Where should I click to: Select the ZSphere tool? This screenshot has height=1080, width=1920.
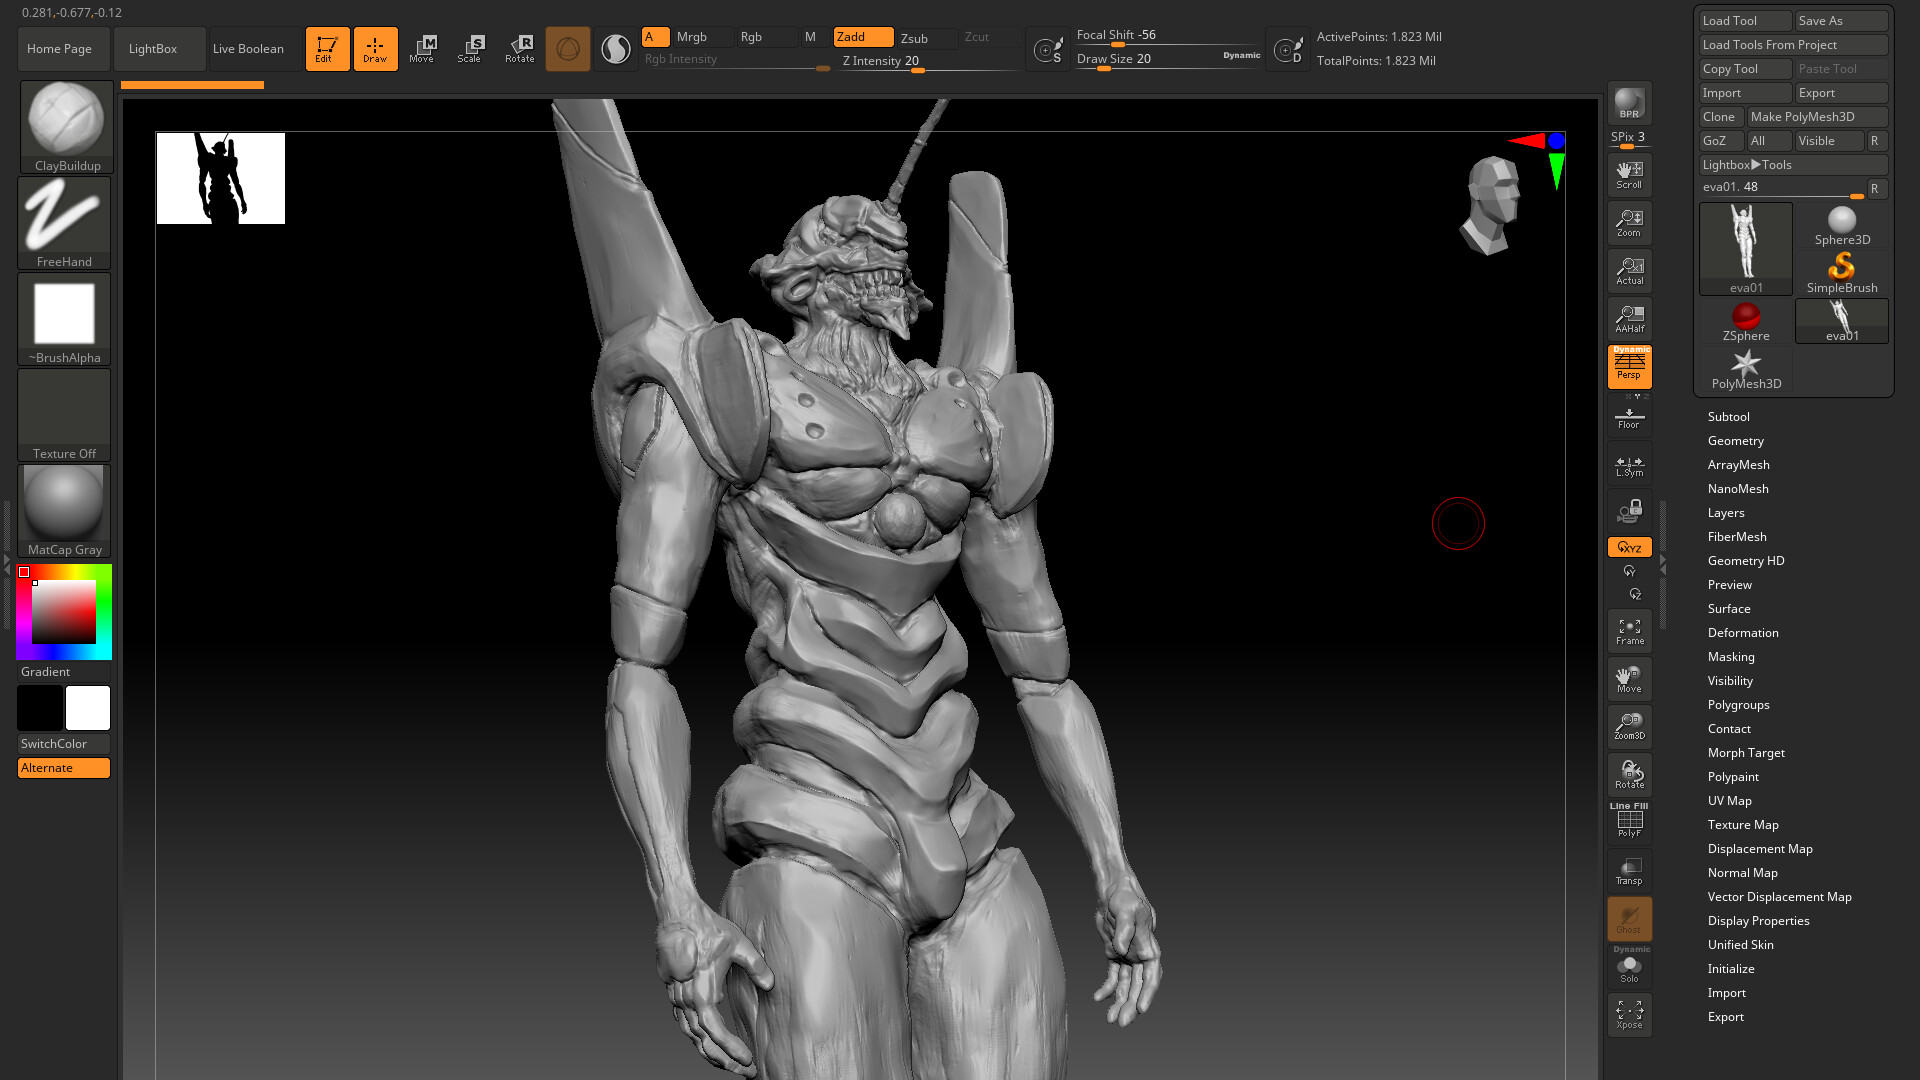click(1746, 321)
